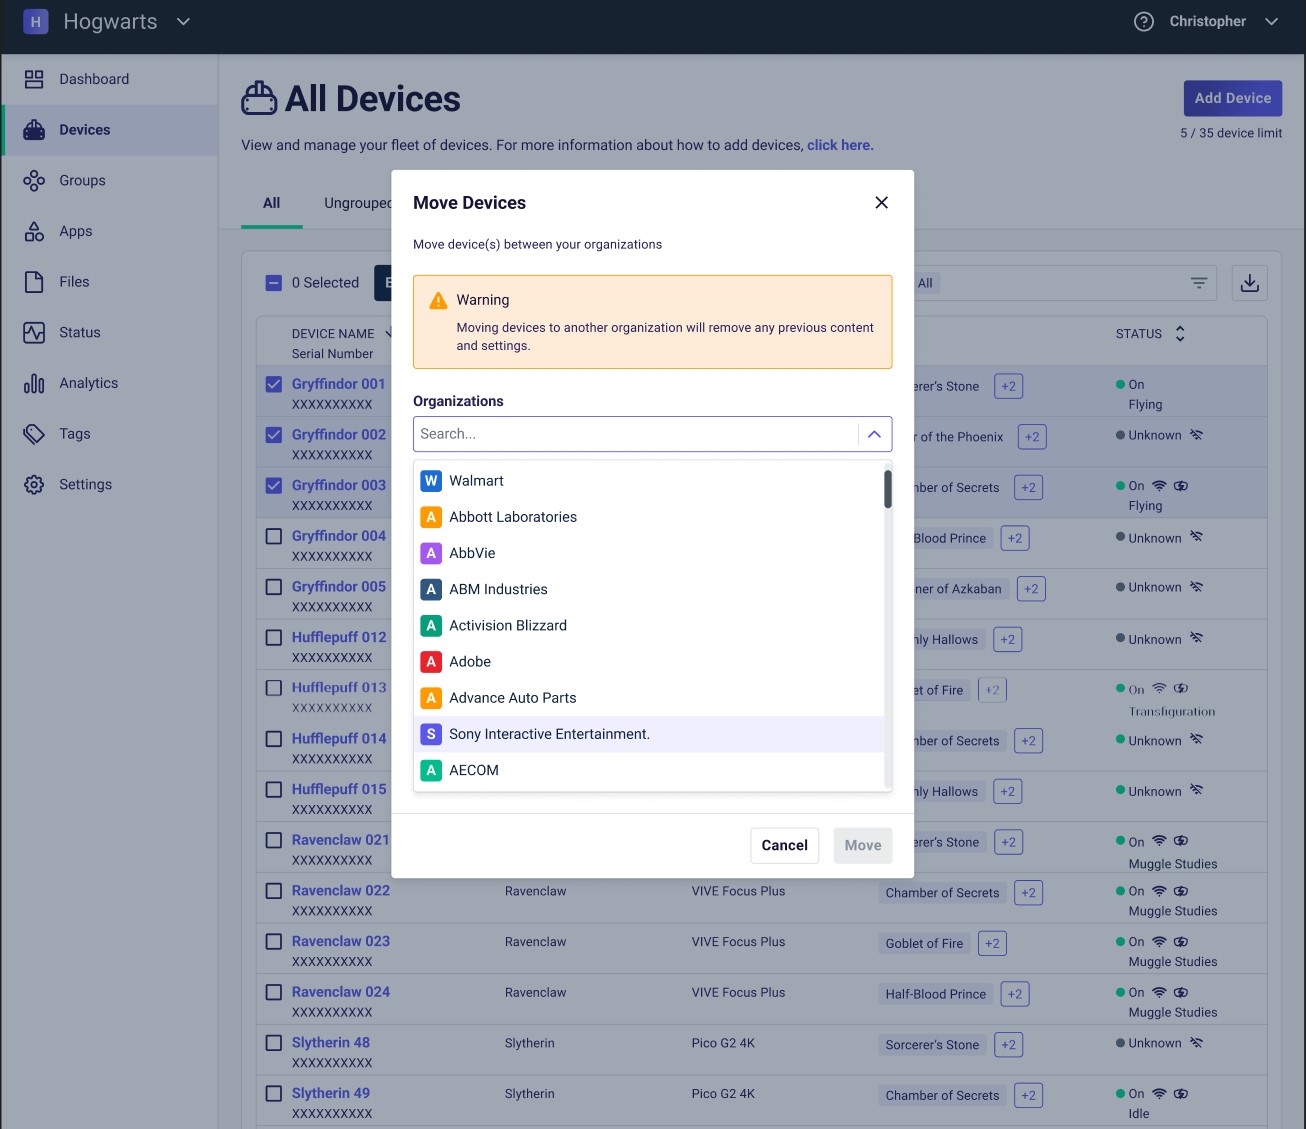The width and height of the screenshot is (1306, 1129).
Task: Uncheck the Gryffindor 002 checkbox
Action: (x=274, y=435)
